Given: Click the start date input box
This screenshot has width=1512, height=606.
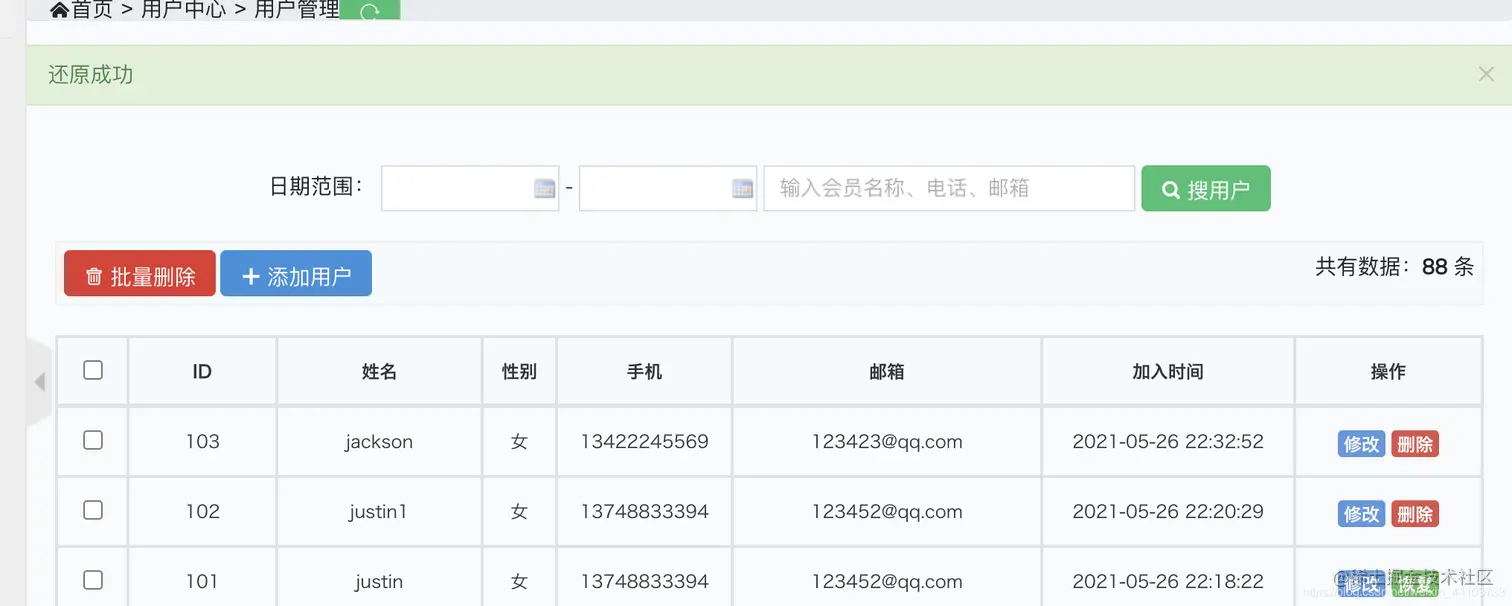Looking at the screenshot, I should pos(460,187).
